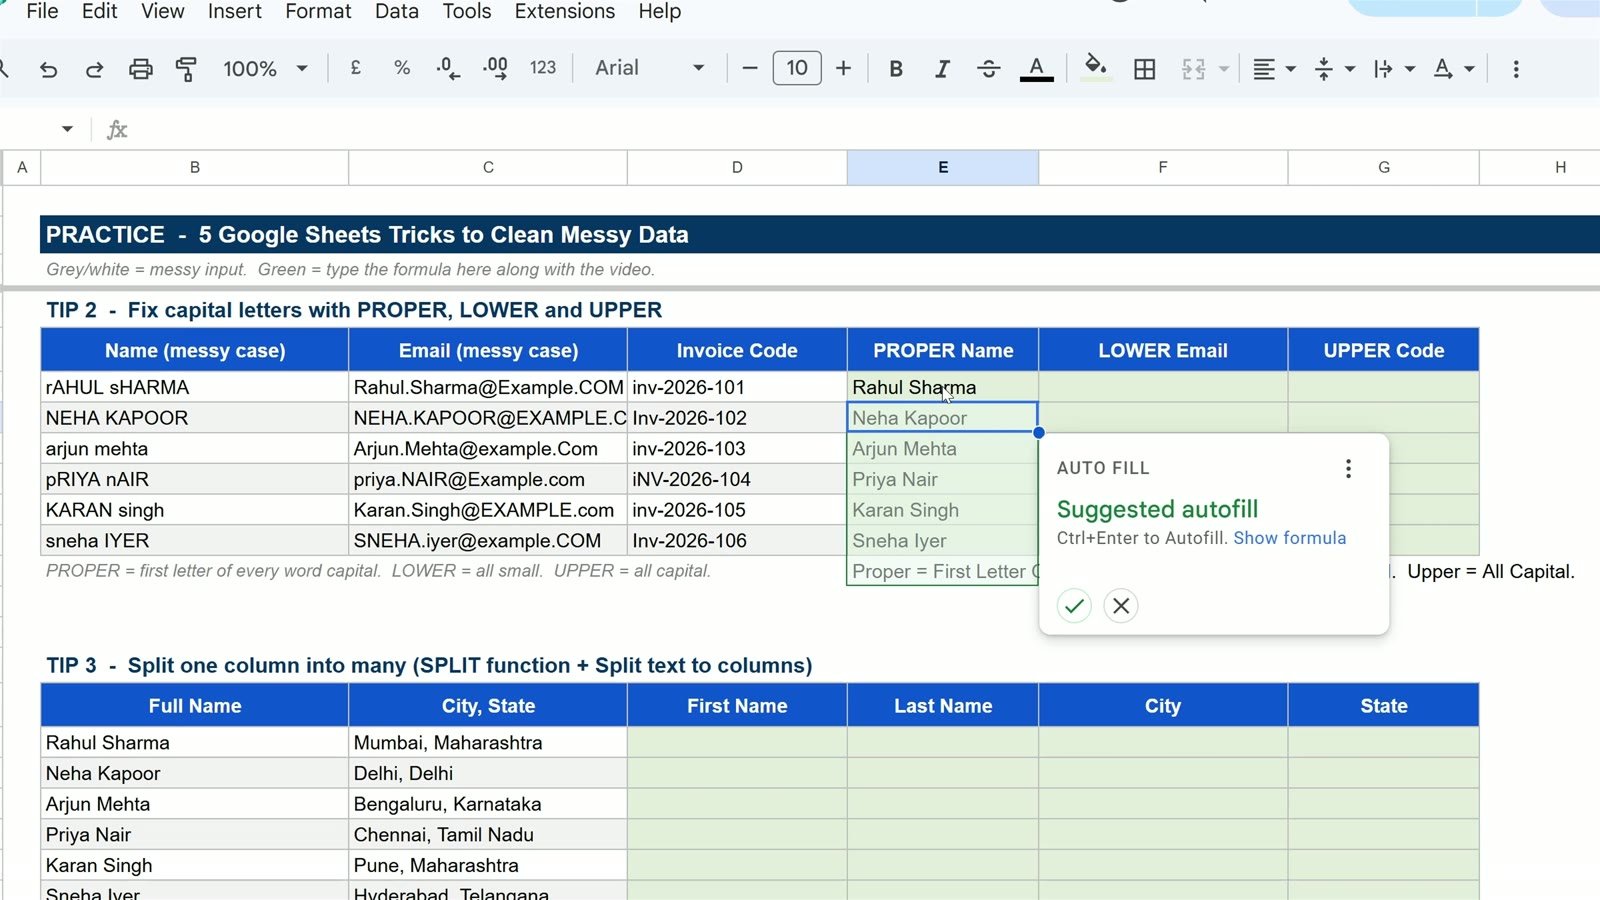Click the First Name header in Tip 3

(737, 706)
